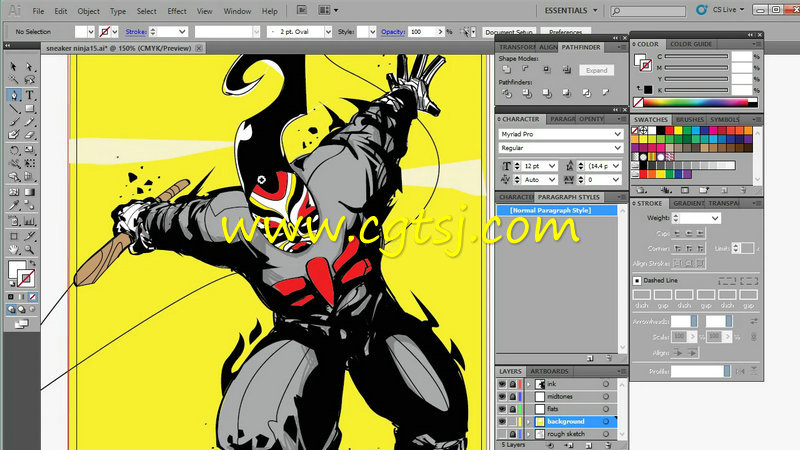
Task: Enable the Dashed Line checkbox
Action: 637,281
